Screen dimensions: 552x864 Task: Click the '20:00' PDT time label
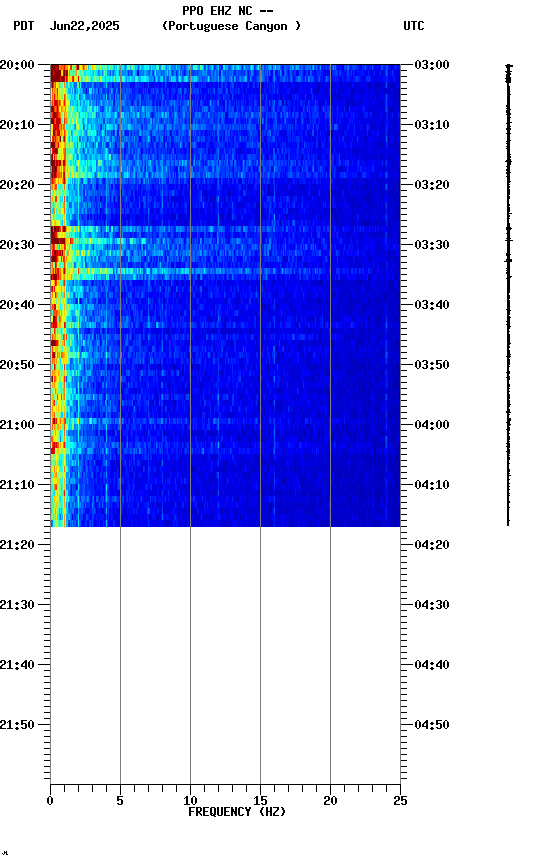tap(17, 65)
